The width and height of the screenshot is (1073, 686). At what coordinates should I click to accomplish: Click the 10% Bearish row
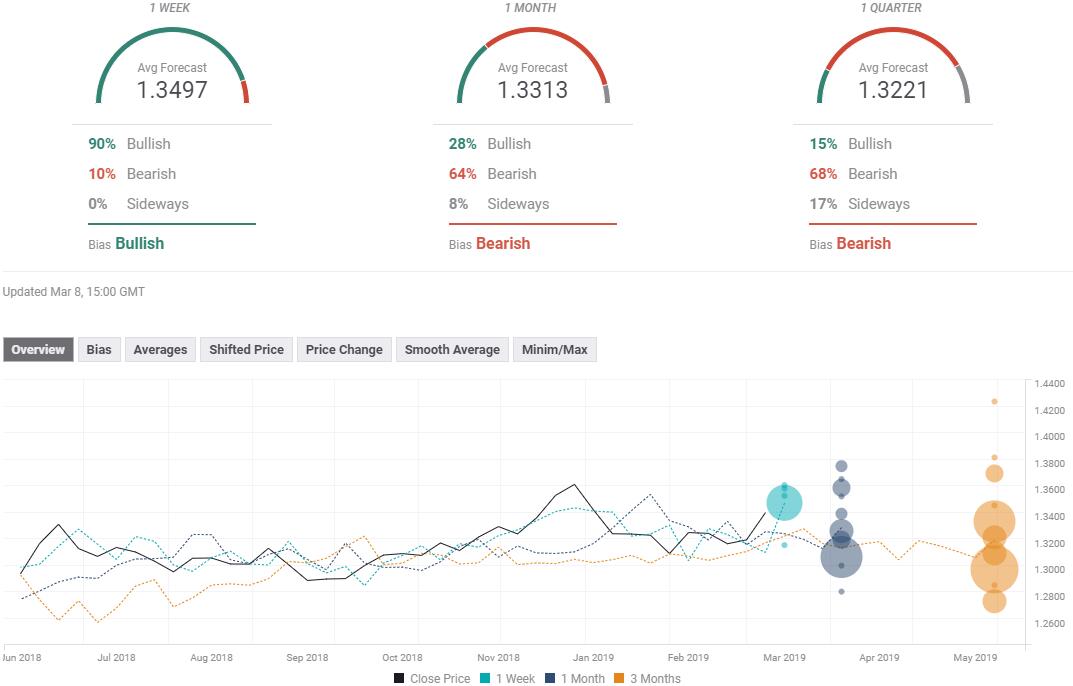[x=132, y=174]
